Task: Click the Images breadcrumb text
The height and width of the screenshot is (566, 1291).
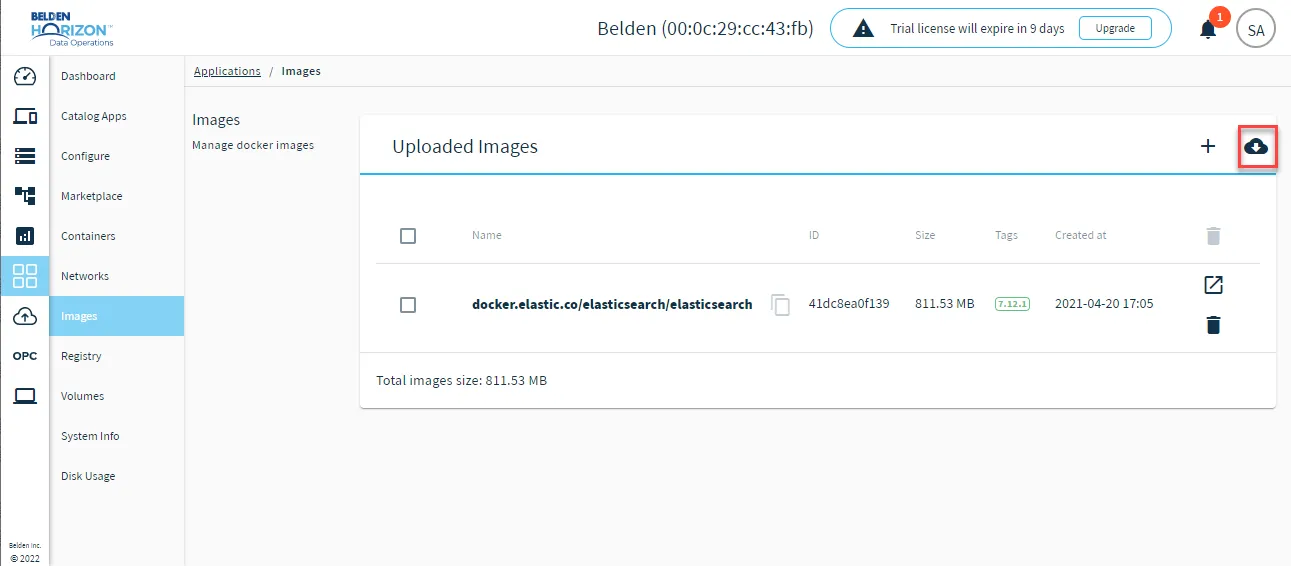Action: coord(301,71)
